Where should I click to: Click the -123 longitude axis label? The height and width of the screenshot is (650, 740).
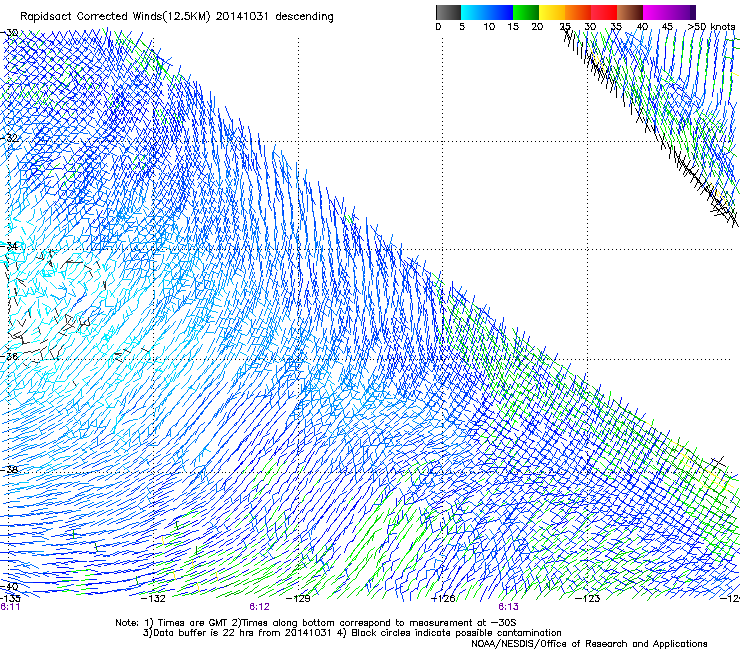coord(588,599)
